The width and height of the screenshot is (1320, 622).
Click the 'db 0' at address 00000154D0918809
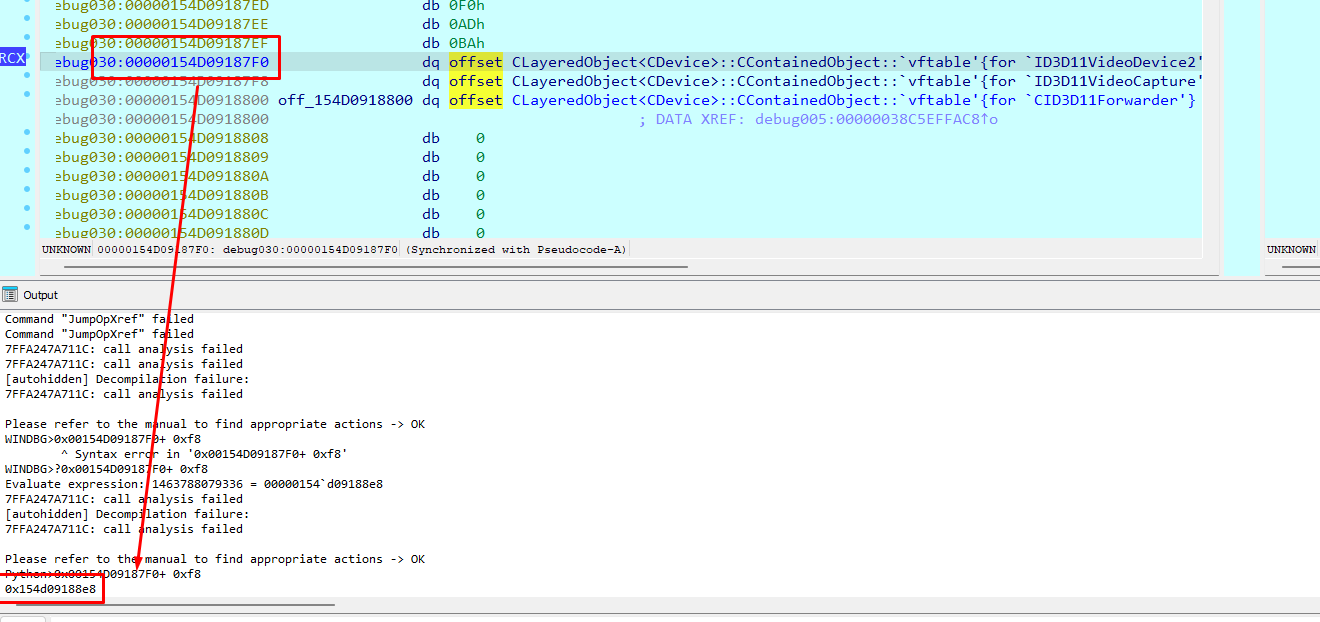click(x=453, y=157)
